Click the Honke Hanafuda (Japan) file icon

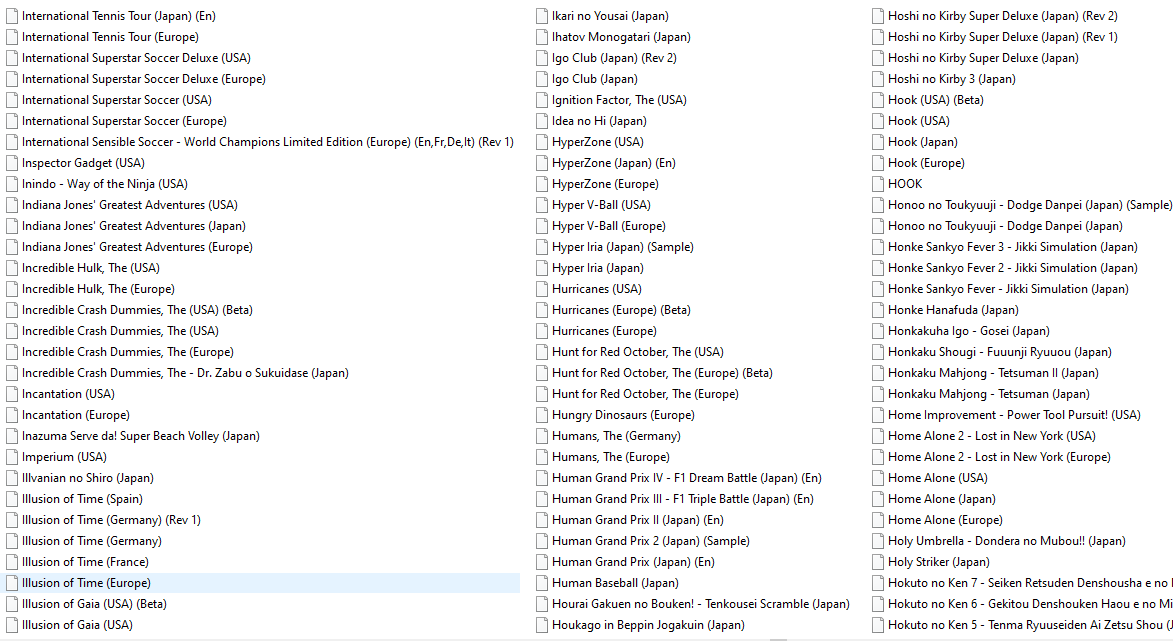[878, 310]
